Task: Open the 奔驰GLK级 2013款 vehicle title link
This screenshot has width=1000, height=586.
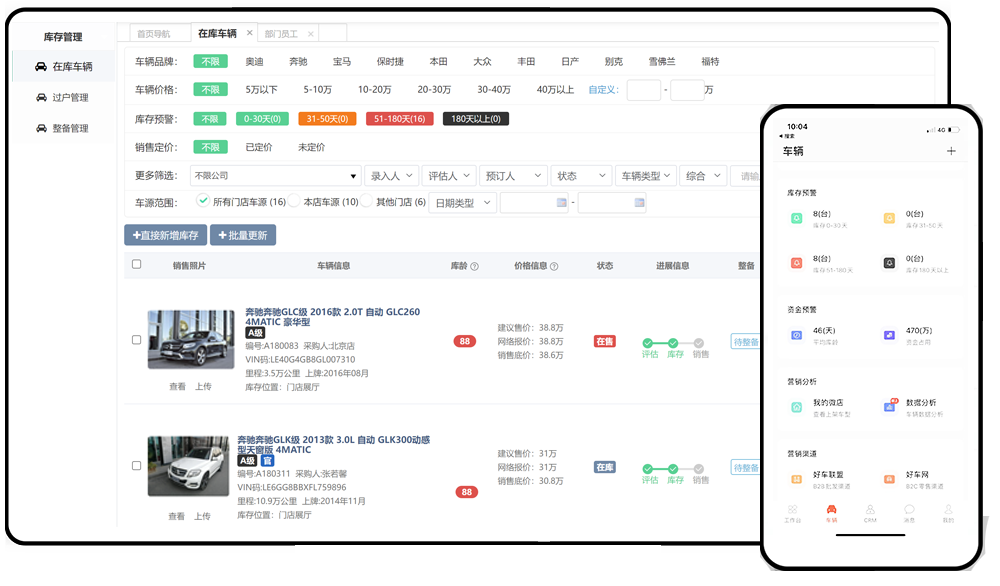Action: (x=334, y=444)
